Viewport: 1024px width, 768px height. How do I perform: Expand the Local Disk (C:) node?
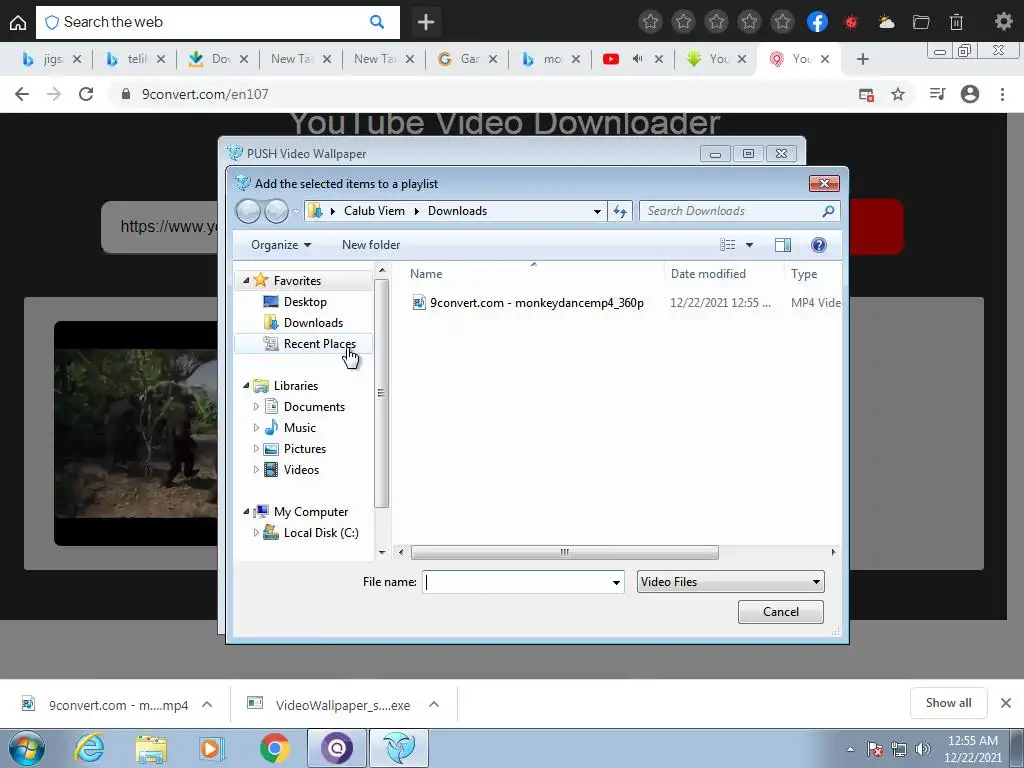coord(256,532)
